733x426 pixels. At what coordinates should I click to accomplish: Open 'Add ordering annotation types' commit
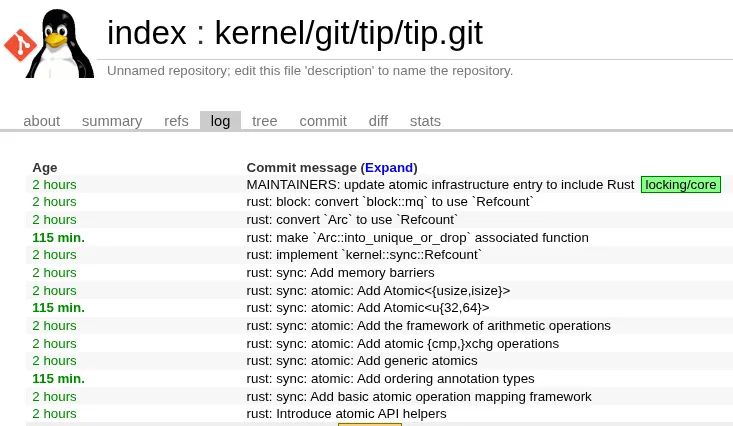(x=390, y=379)
